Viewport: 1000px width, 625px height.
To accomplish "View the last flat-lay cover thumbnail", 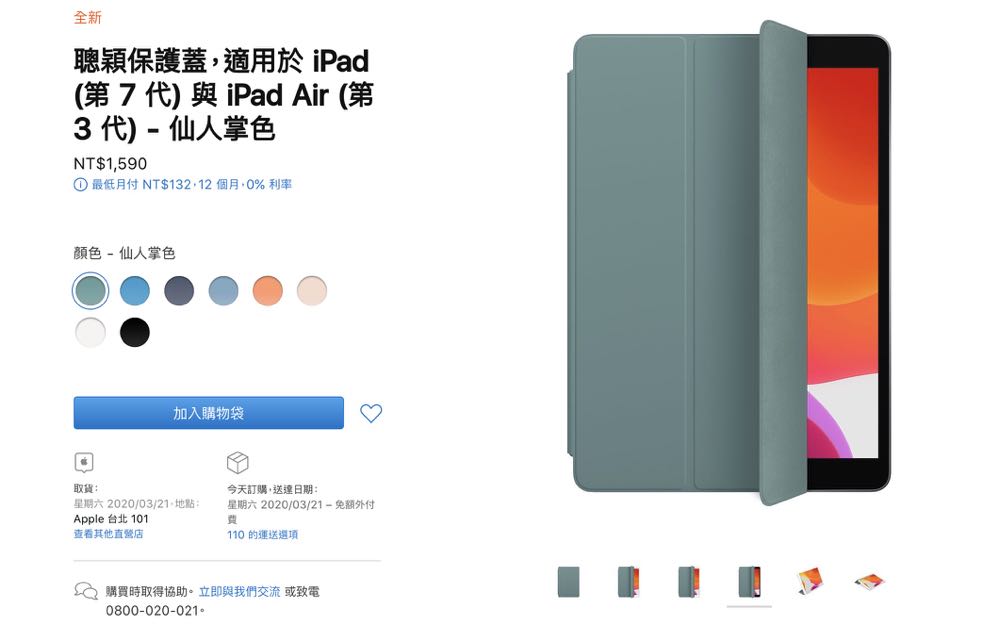I will pyautogui.click(x=870, y=582).
